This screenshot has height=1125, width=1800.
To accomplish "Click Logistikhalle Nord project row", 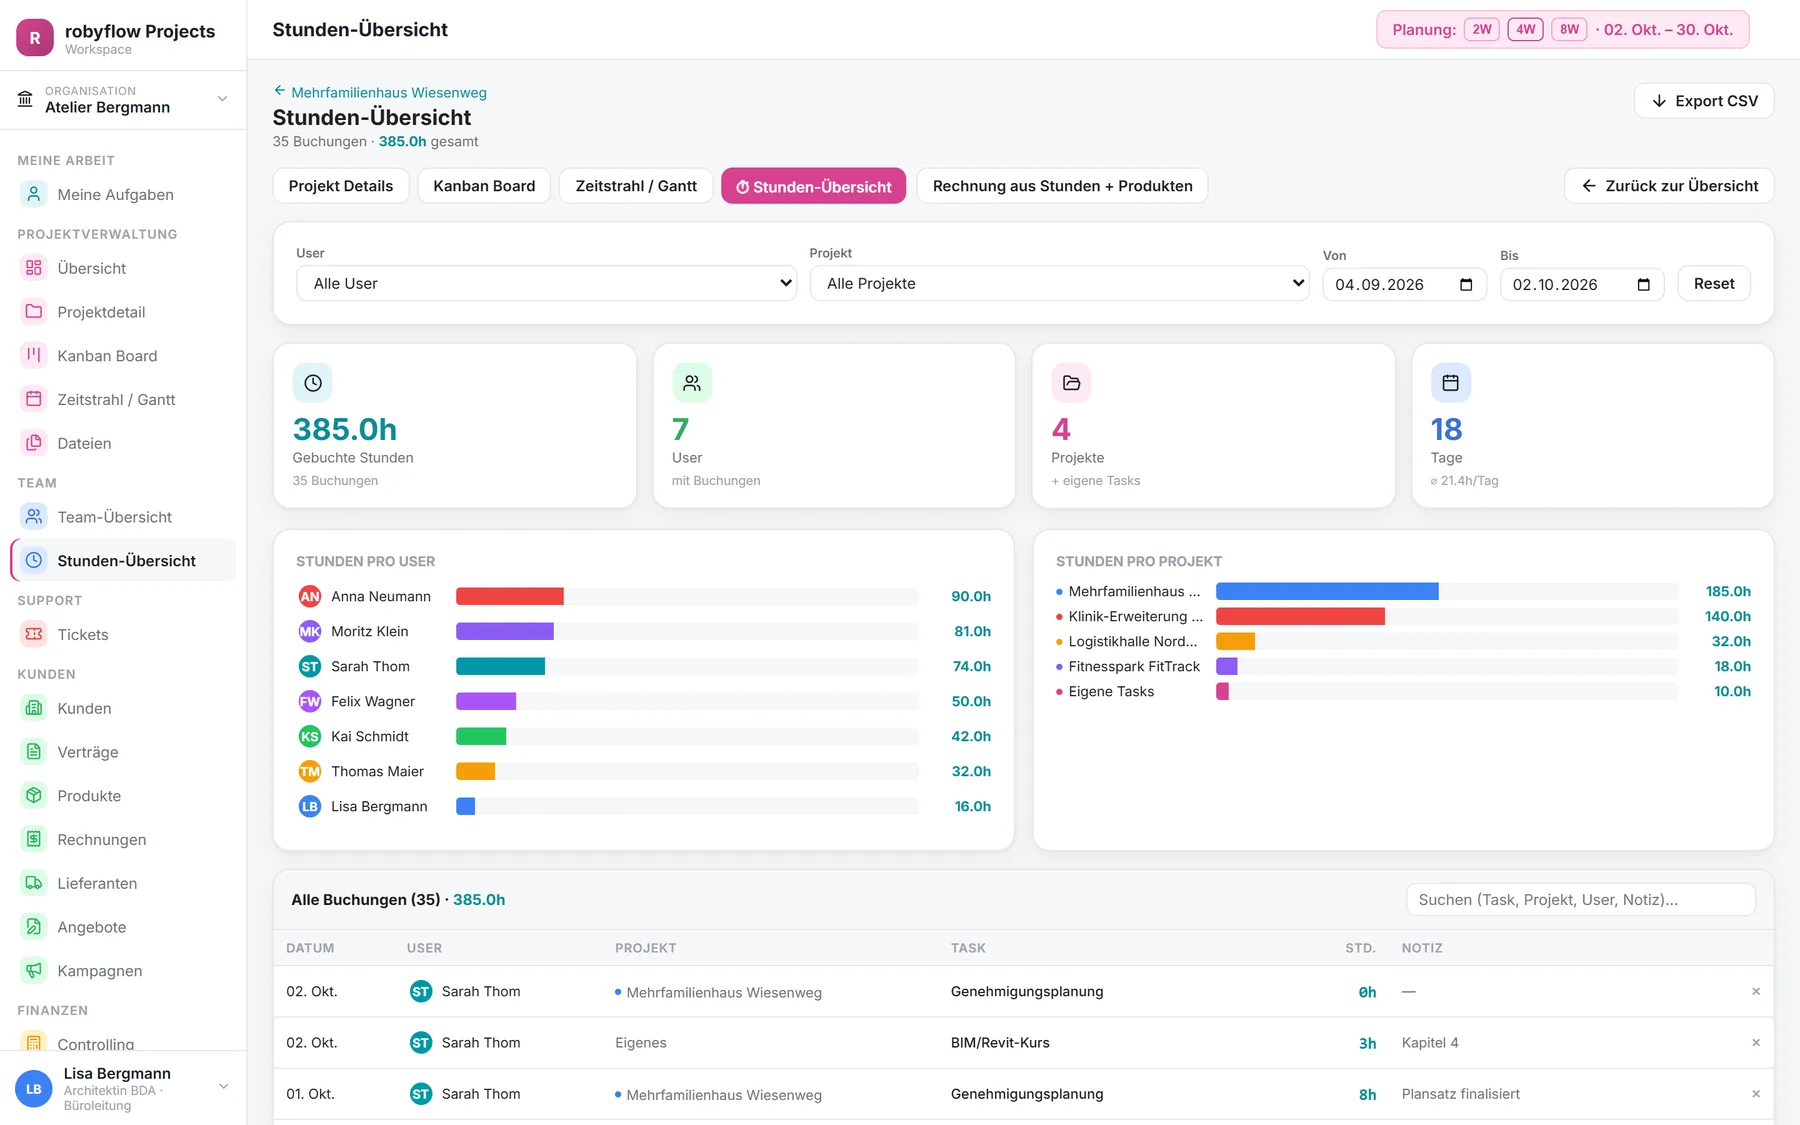I will coord(1404,641).
